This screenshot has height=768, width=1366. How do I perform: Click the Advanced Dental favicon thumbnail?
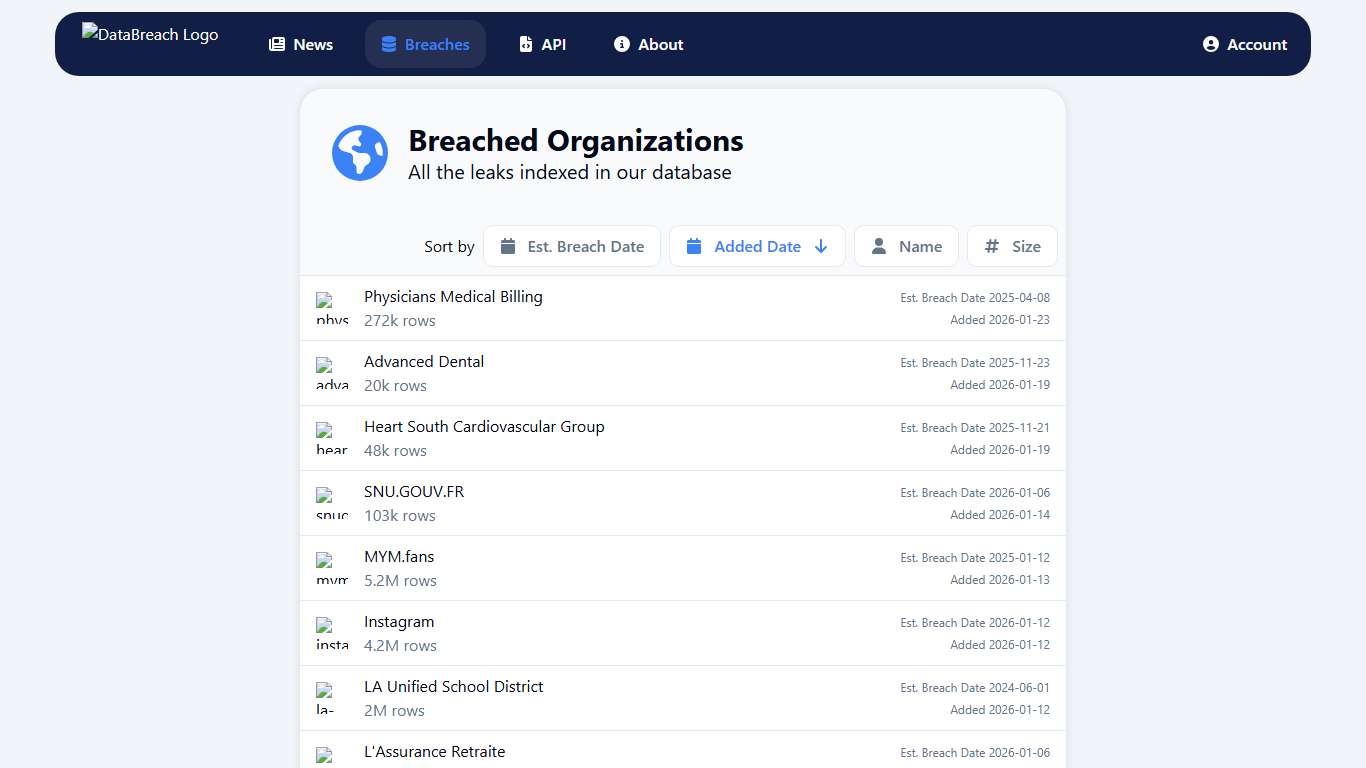point(331,372)
